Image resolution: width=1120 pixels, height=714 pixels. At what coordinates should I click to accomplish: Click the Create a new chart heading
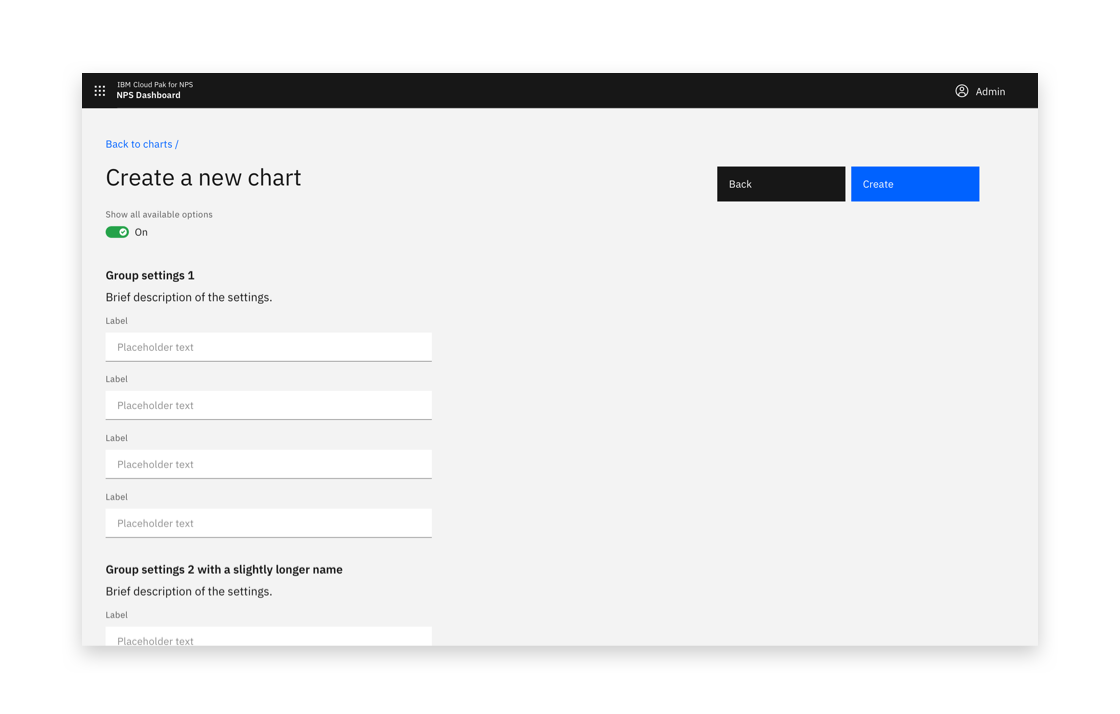click(x=202, y=177)
